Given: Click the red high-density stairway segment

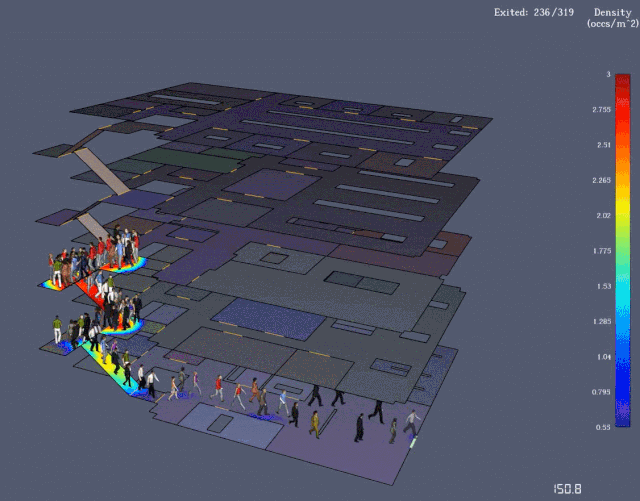Looking at the screenshot, I should [92, 292].
